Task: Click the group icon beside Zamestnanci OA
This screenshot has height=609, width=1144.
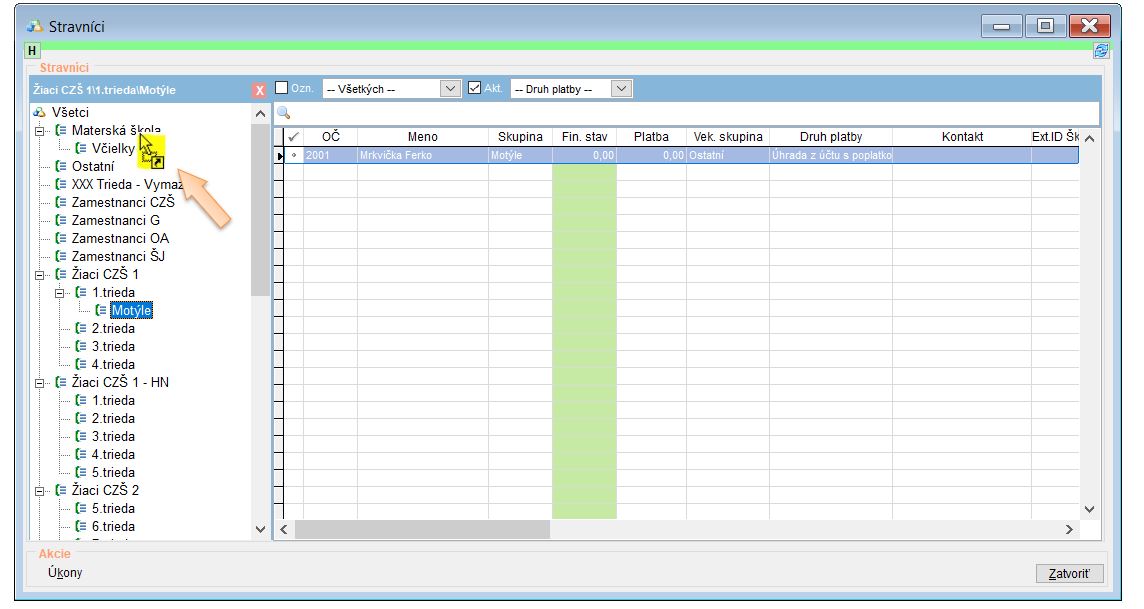Action: point(61,238)
